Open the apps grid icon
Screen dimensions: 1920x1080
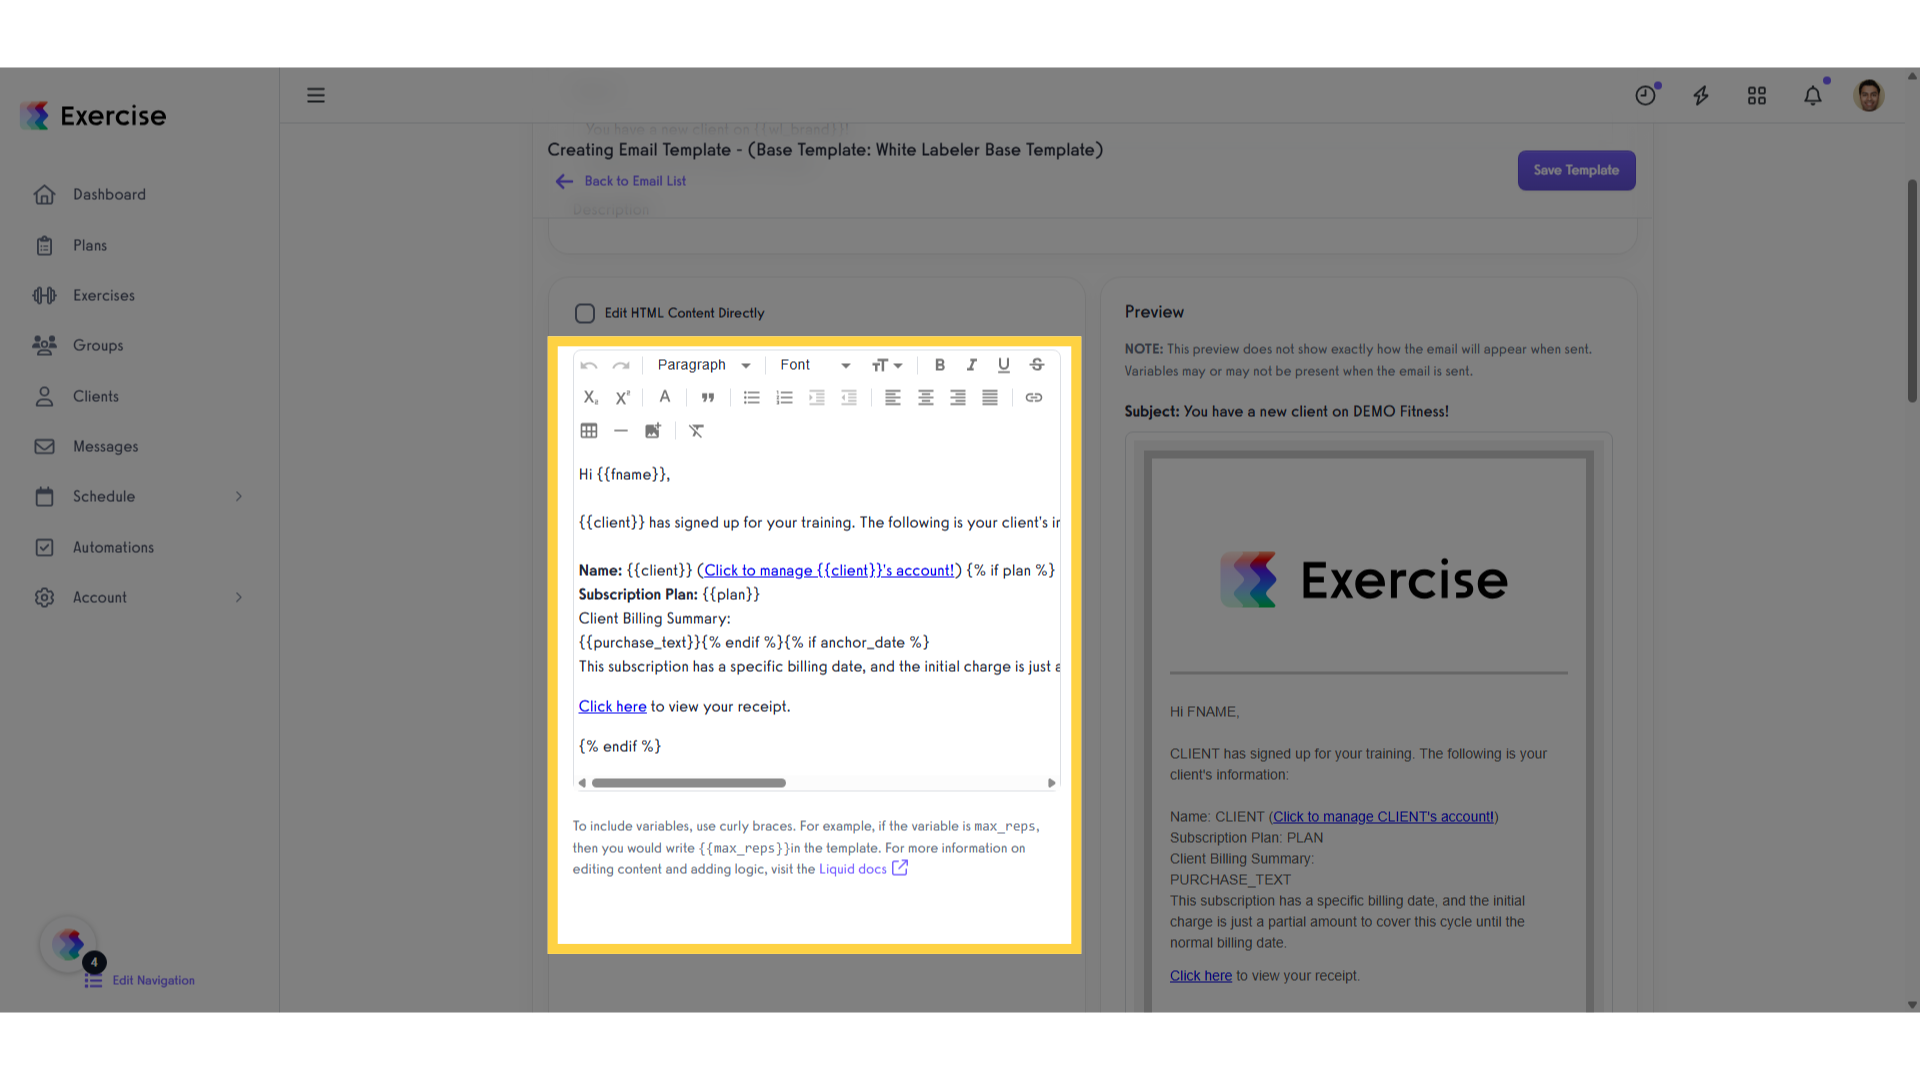tap(1757, 95)
